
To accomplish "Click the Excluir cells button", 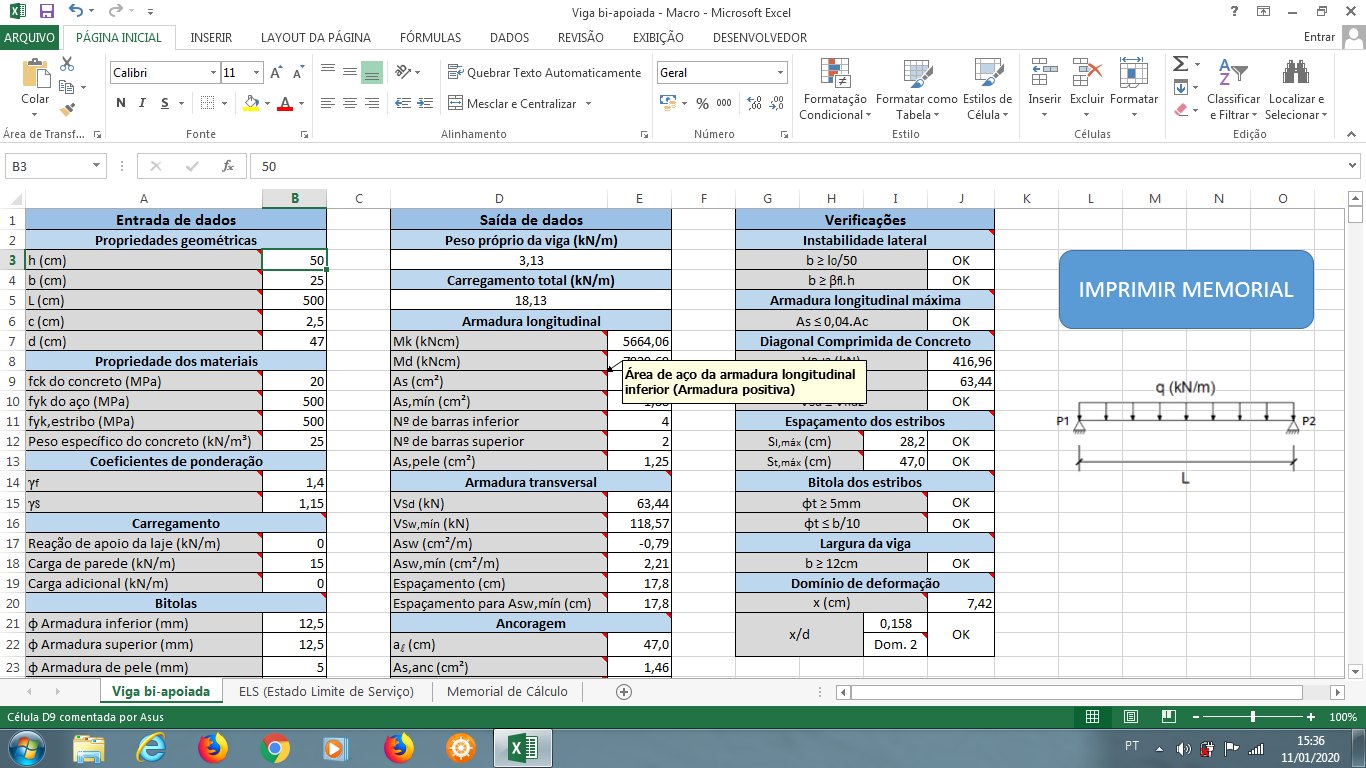I will click(1087, 88).
